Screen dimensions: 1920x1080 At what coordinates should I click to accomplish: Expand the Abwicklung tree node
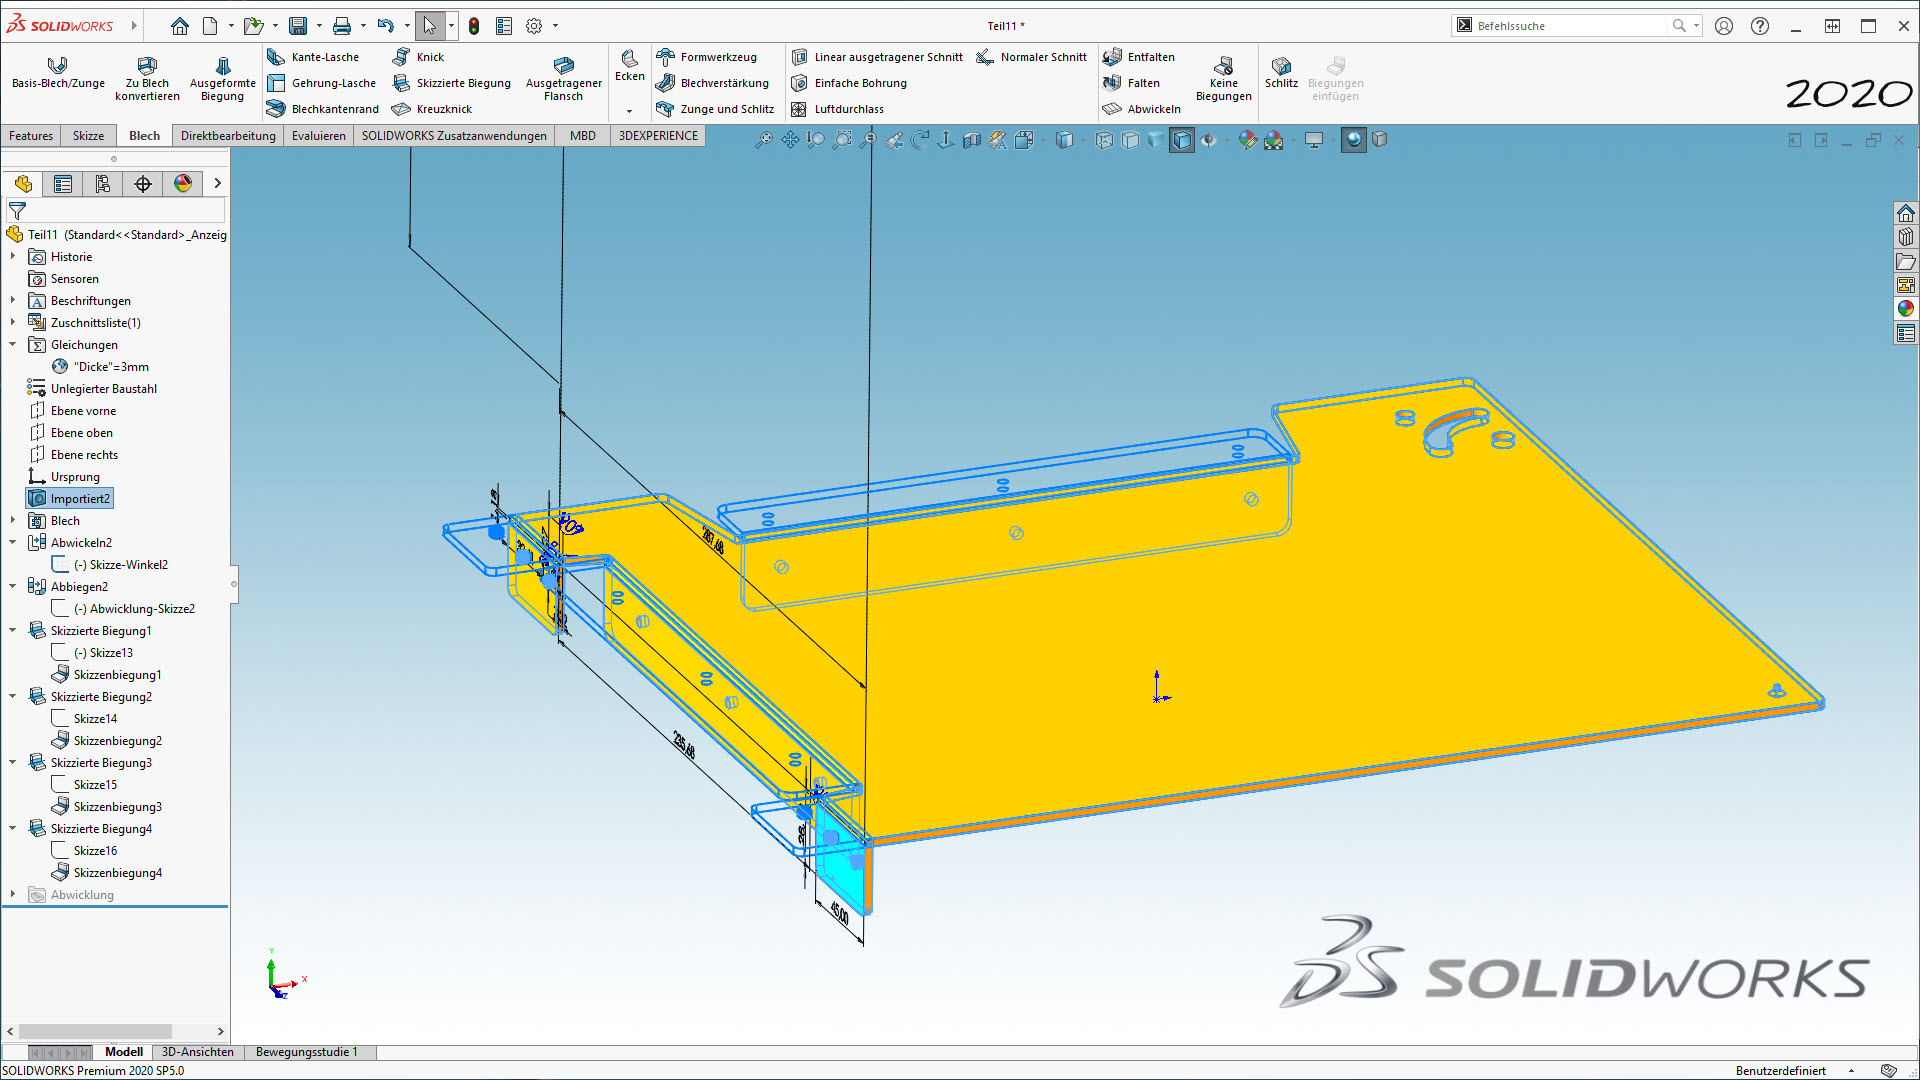coord(13,895)
